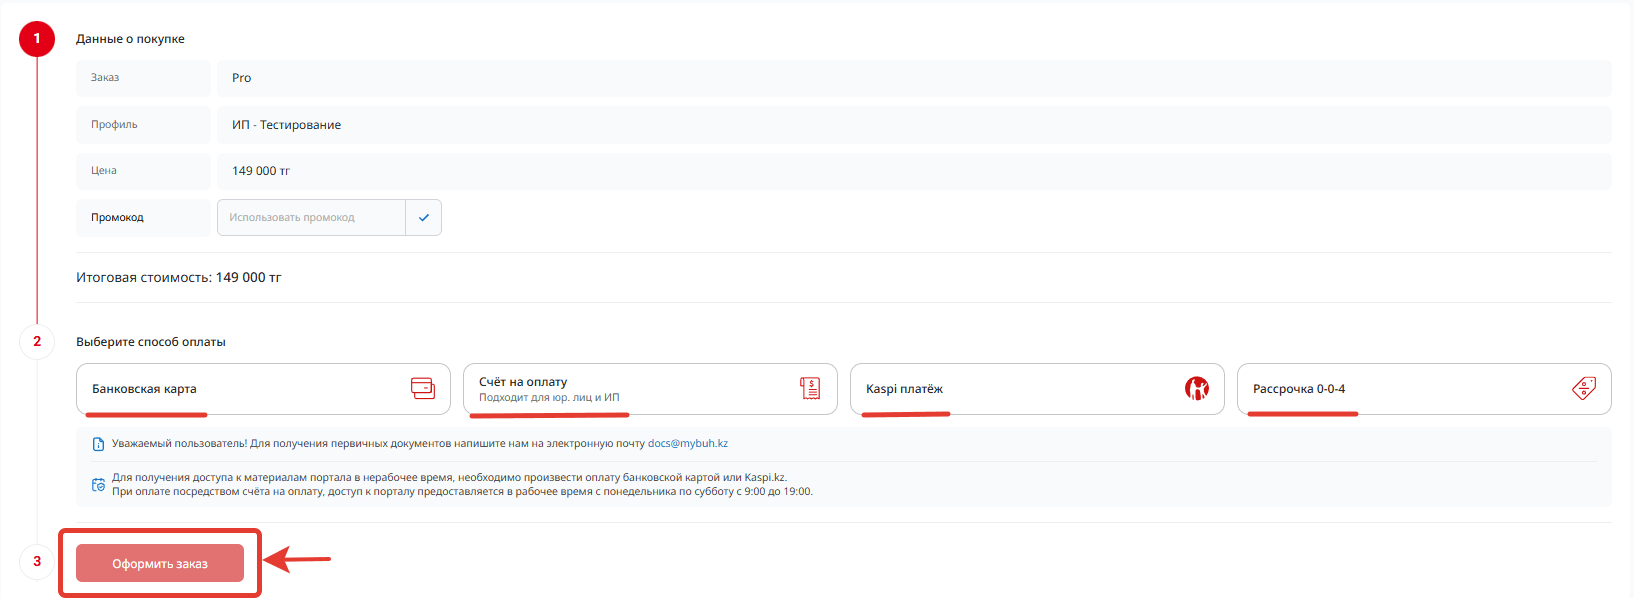
Task: Click the ИП - Тестирование profile field
Action: (x=913, y=125)
